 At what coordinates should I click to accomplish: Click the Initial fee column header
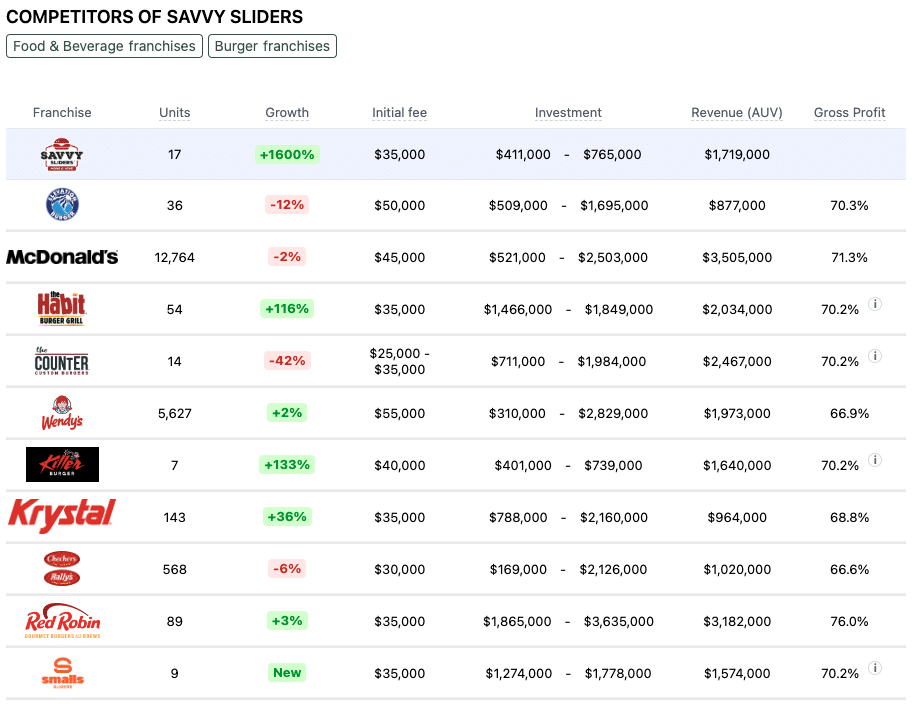(400, 112)
